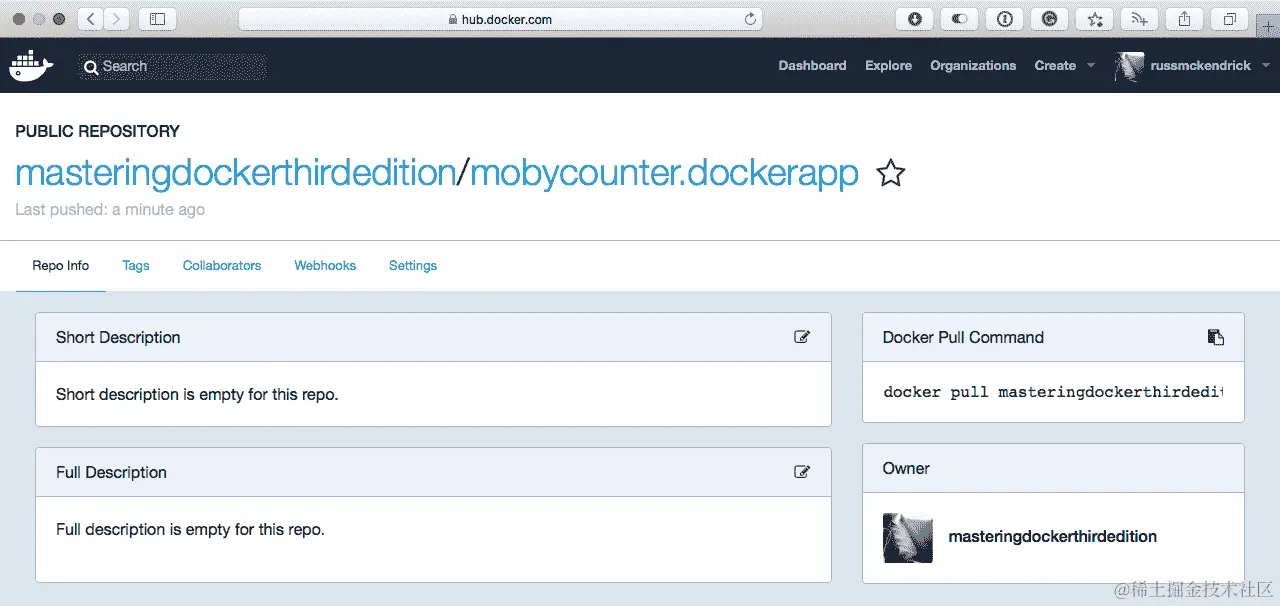Open the Safari share menu
1280x606 pixels.
coord(1184,19)
